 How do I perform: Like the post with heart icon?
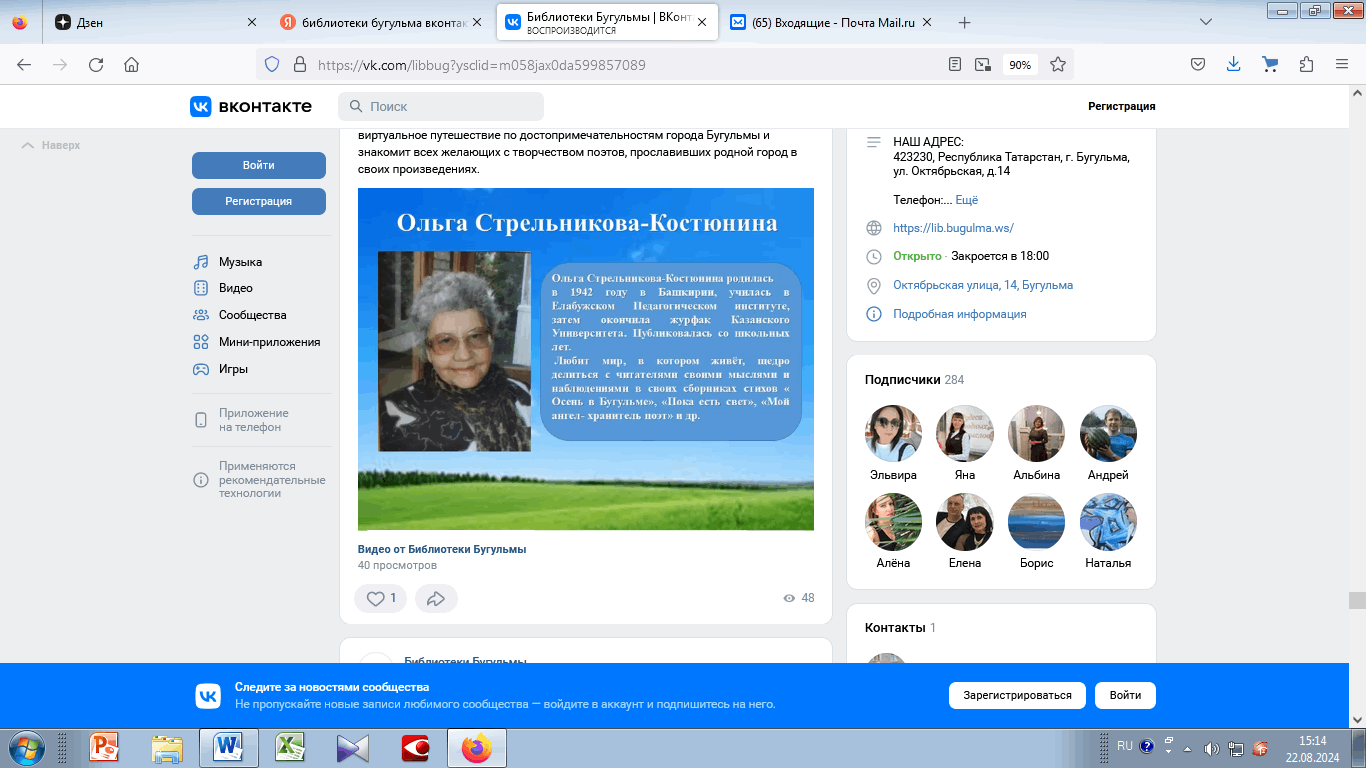[381, 598]
